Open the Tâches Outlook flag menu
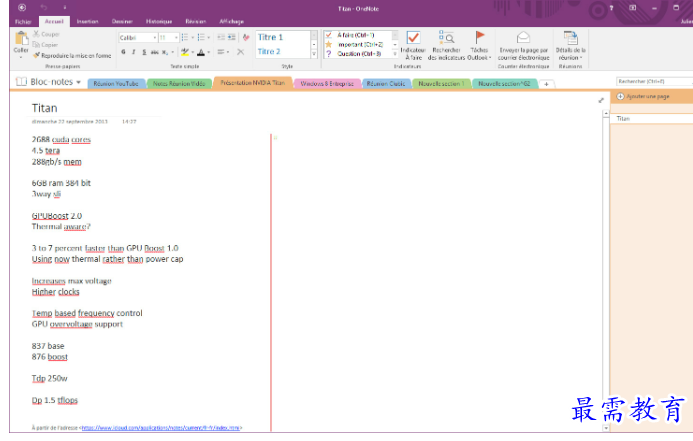693x441 pixels. [x=479, y=46]
